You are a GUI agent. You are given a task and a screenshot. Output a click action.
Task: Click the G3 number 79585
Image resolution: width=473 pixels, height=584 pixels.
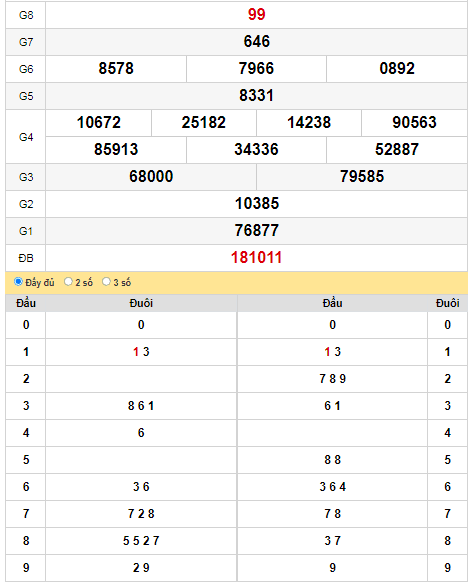pos(362,177)
